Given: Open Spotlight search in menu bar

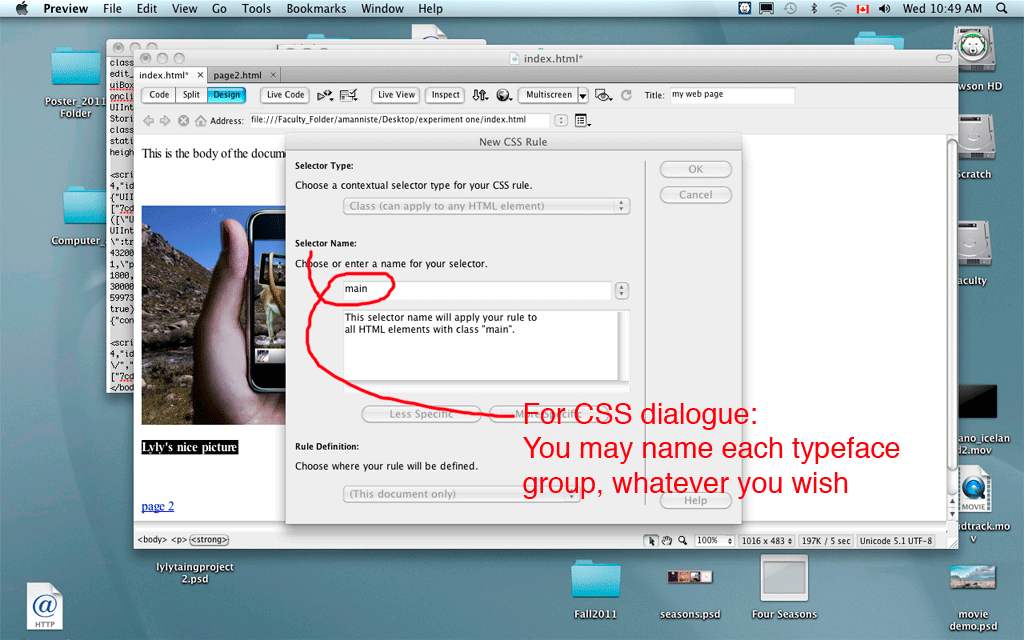Looking at the screenshot, I should coord(1001,8).
